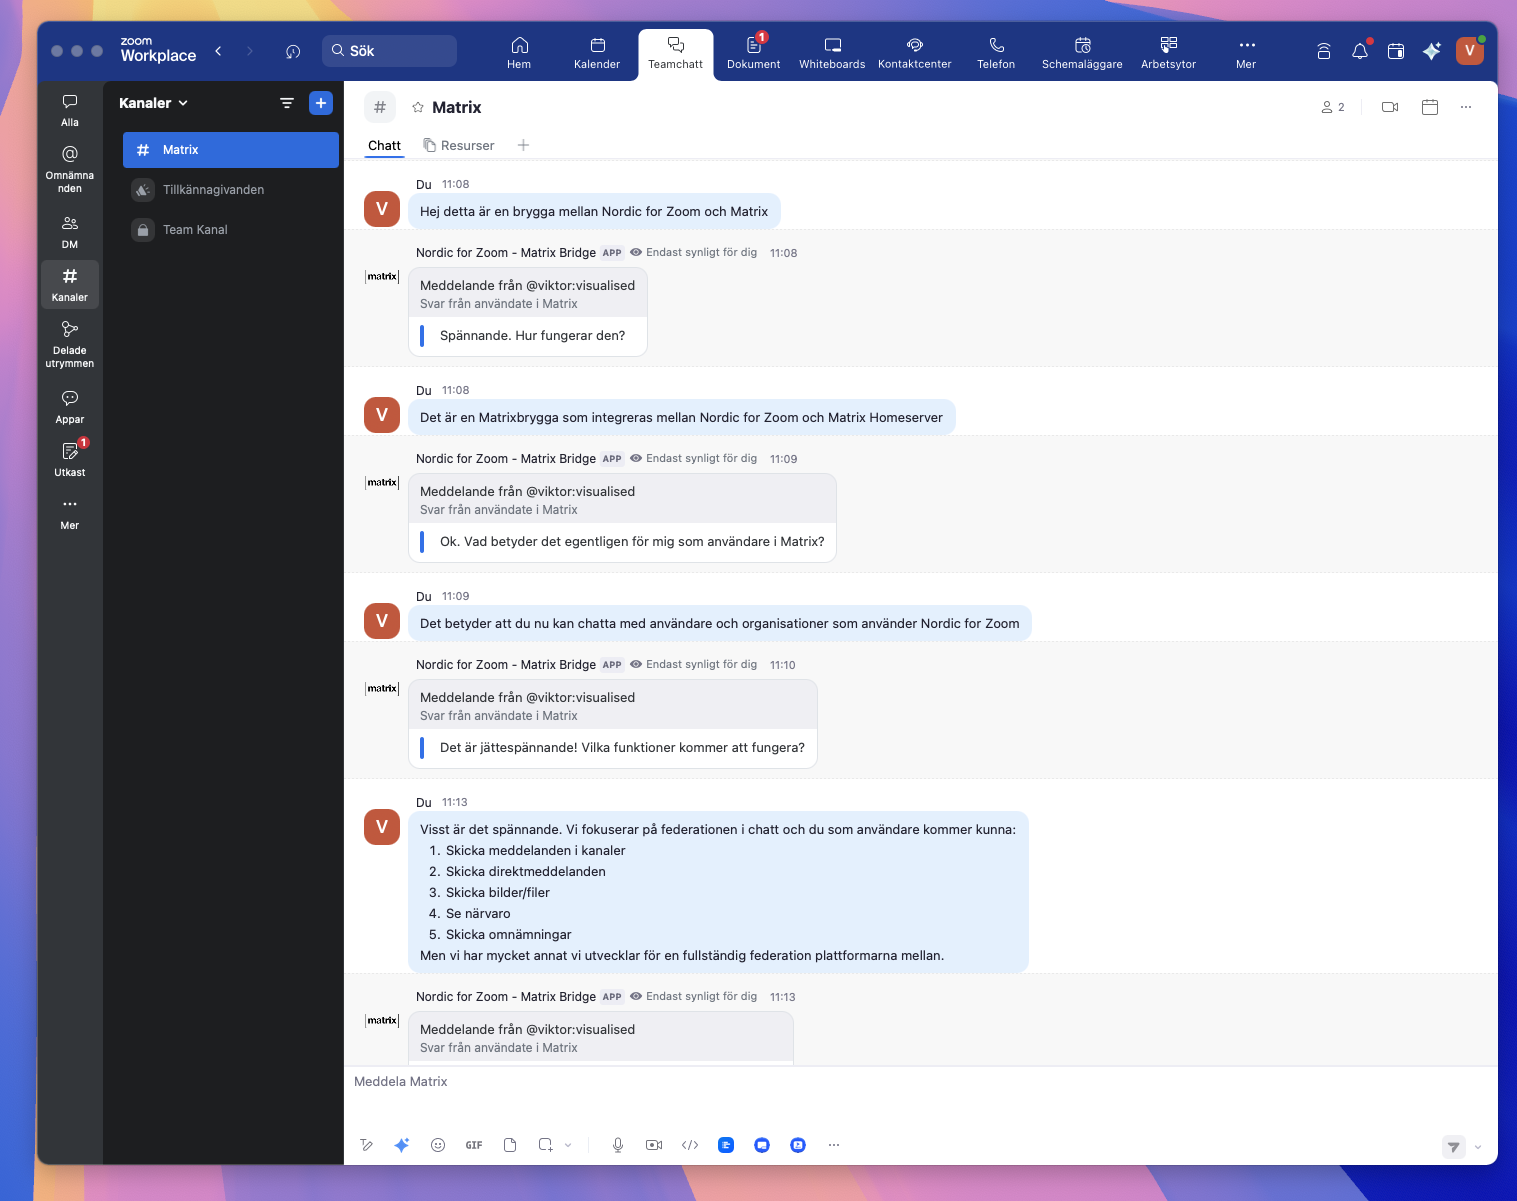
Task: Select the Team Kanal channel
Action: click(195, 230)
